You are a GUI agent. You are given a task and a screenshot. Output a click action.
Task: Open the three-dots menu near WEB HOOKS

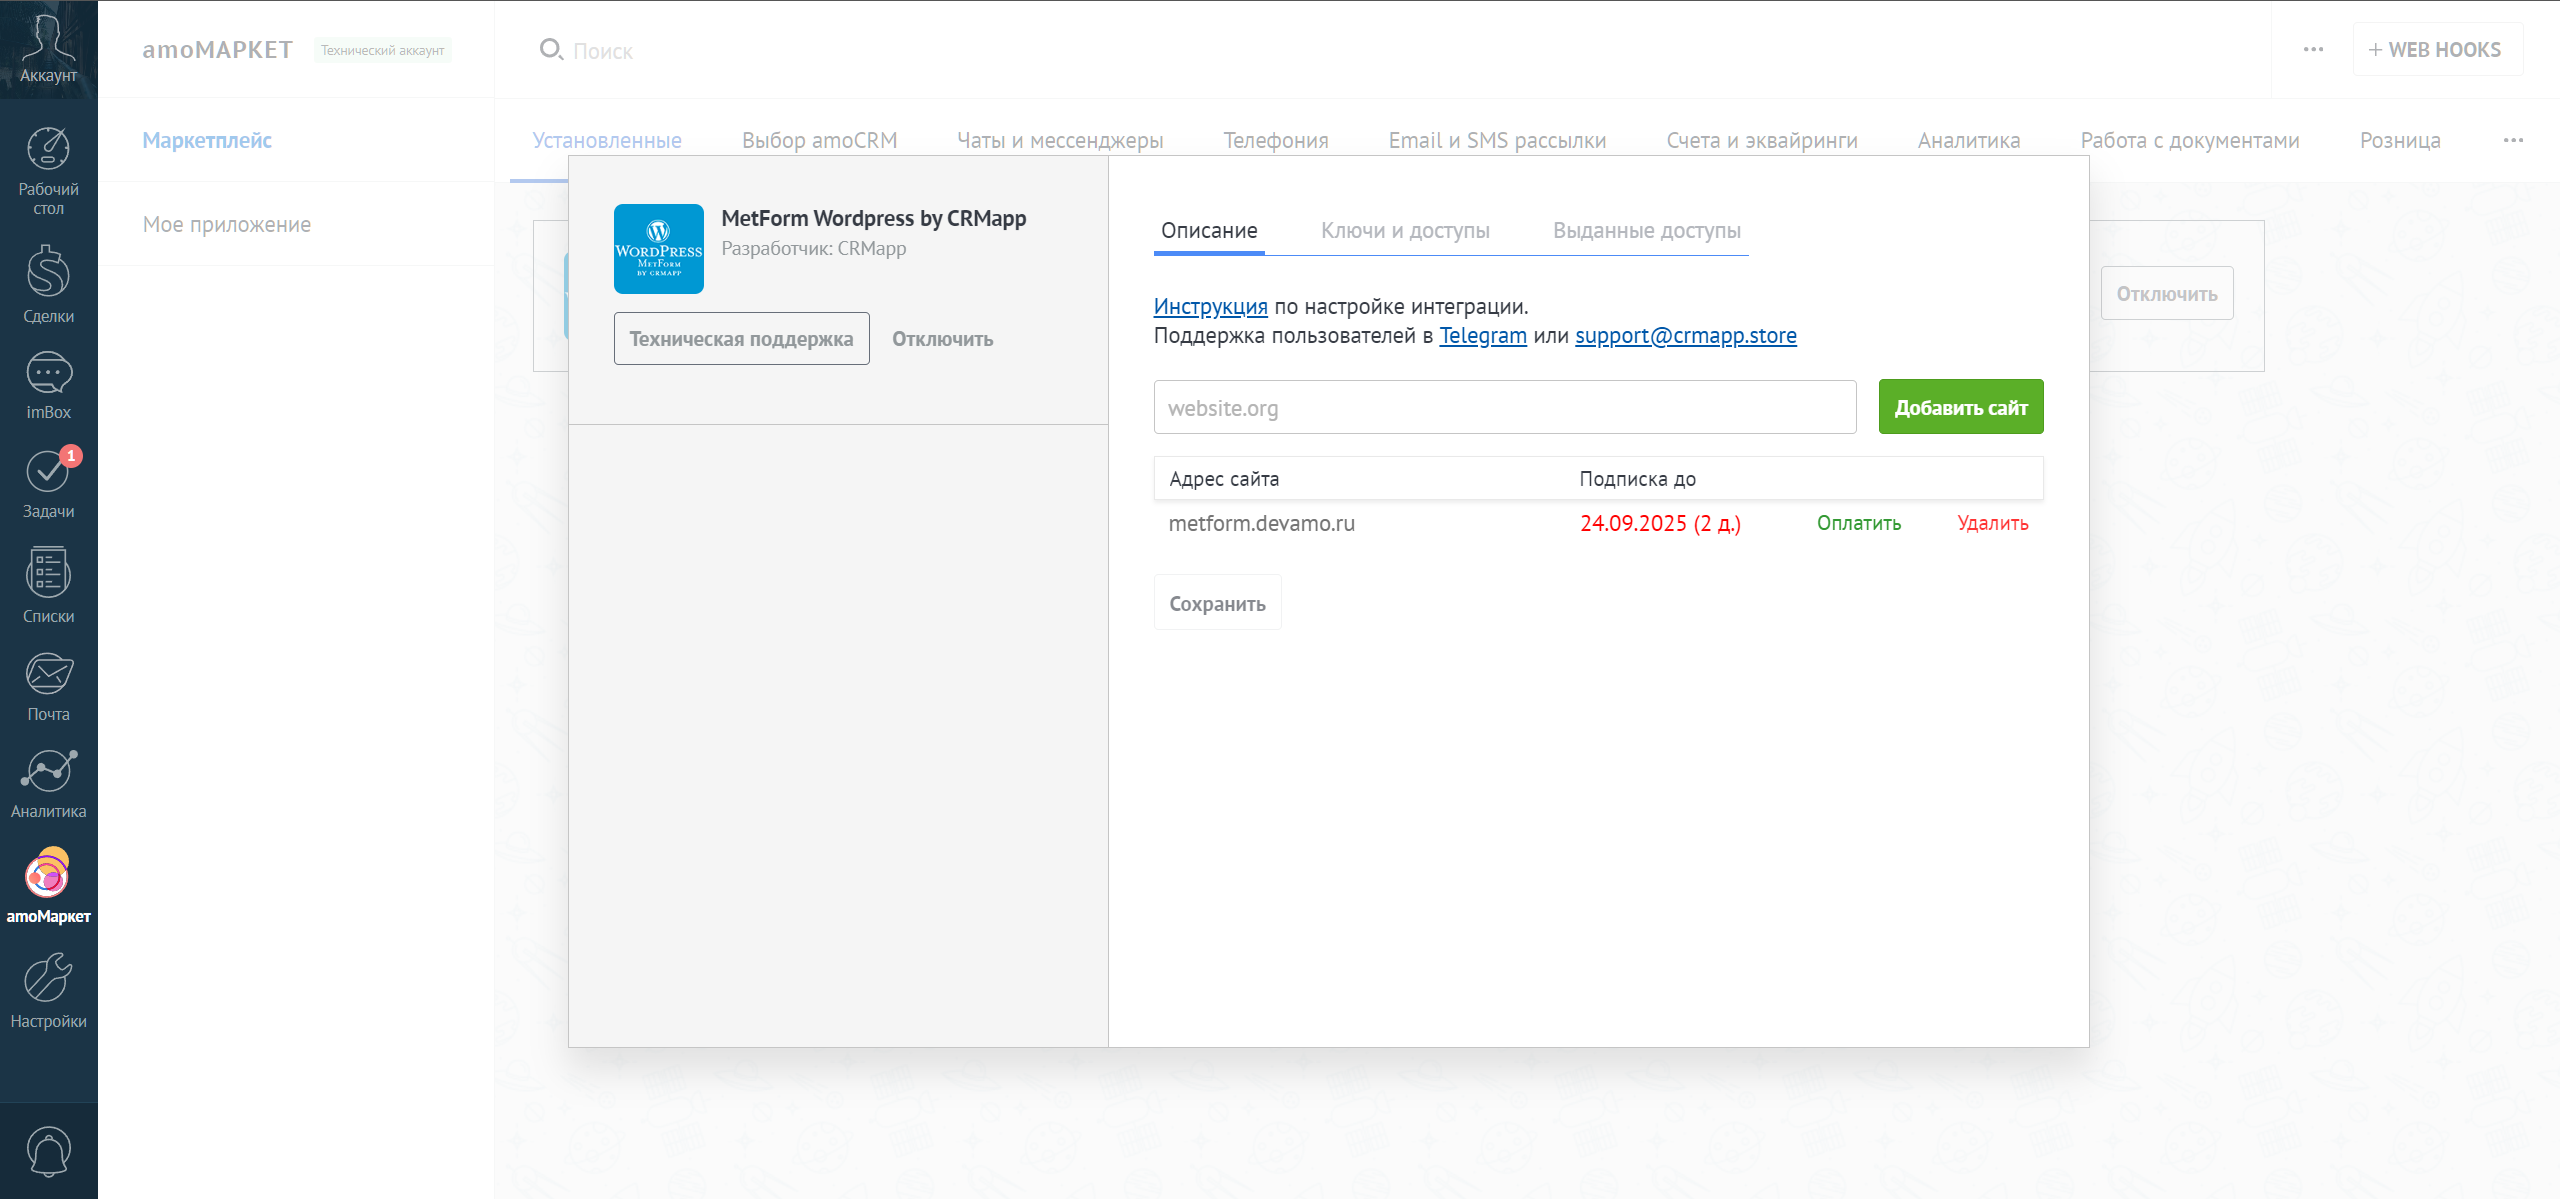pos(2313,49)
